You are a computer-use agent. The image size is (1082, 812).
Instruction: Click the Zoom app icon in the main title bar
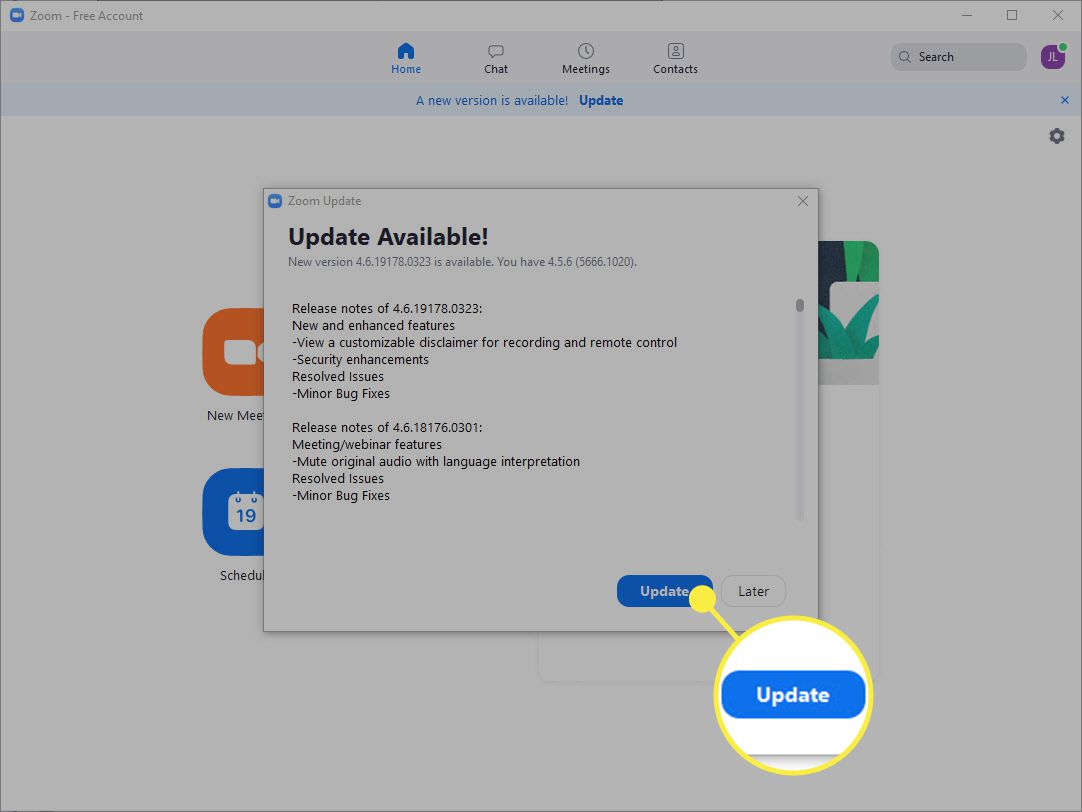[x=16, y=16]
